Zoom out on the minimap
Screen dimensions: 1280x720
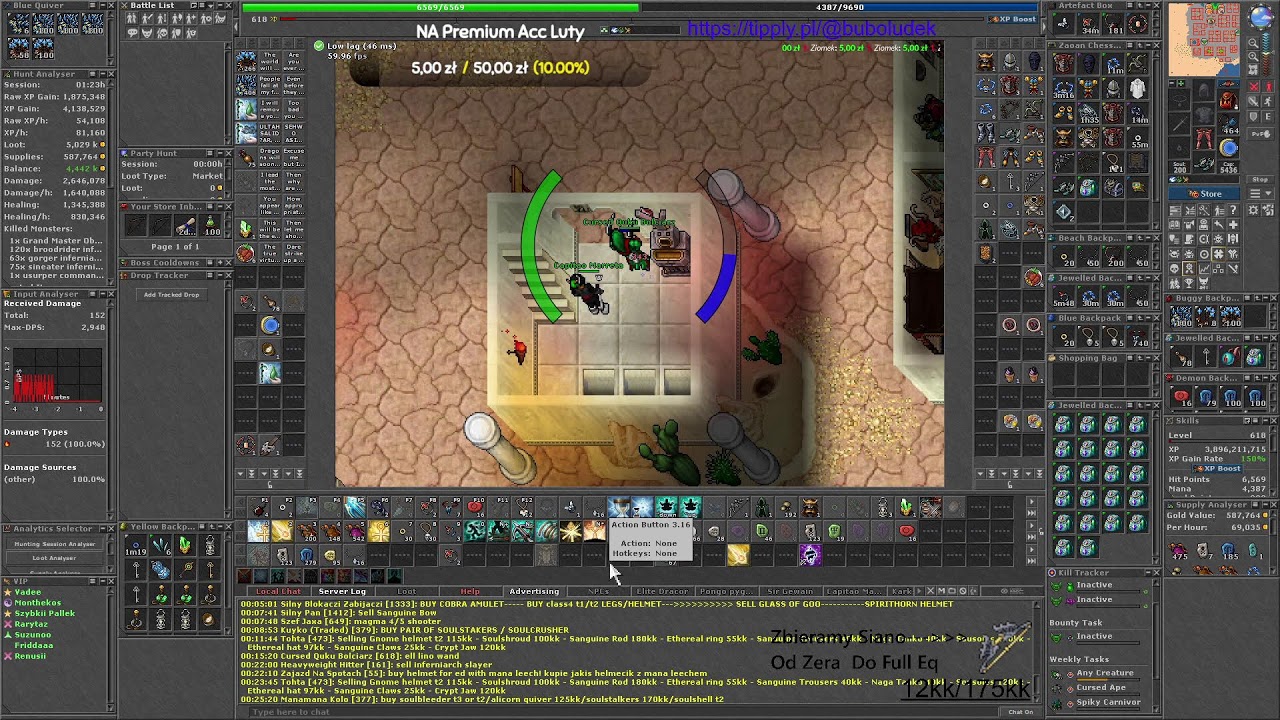(1253, 43)
